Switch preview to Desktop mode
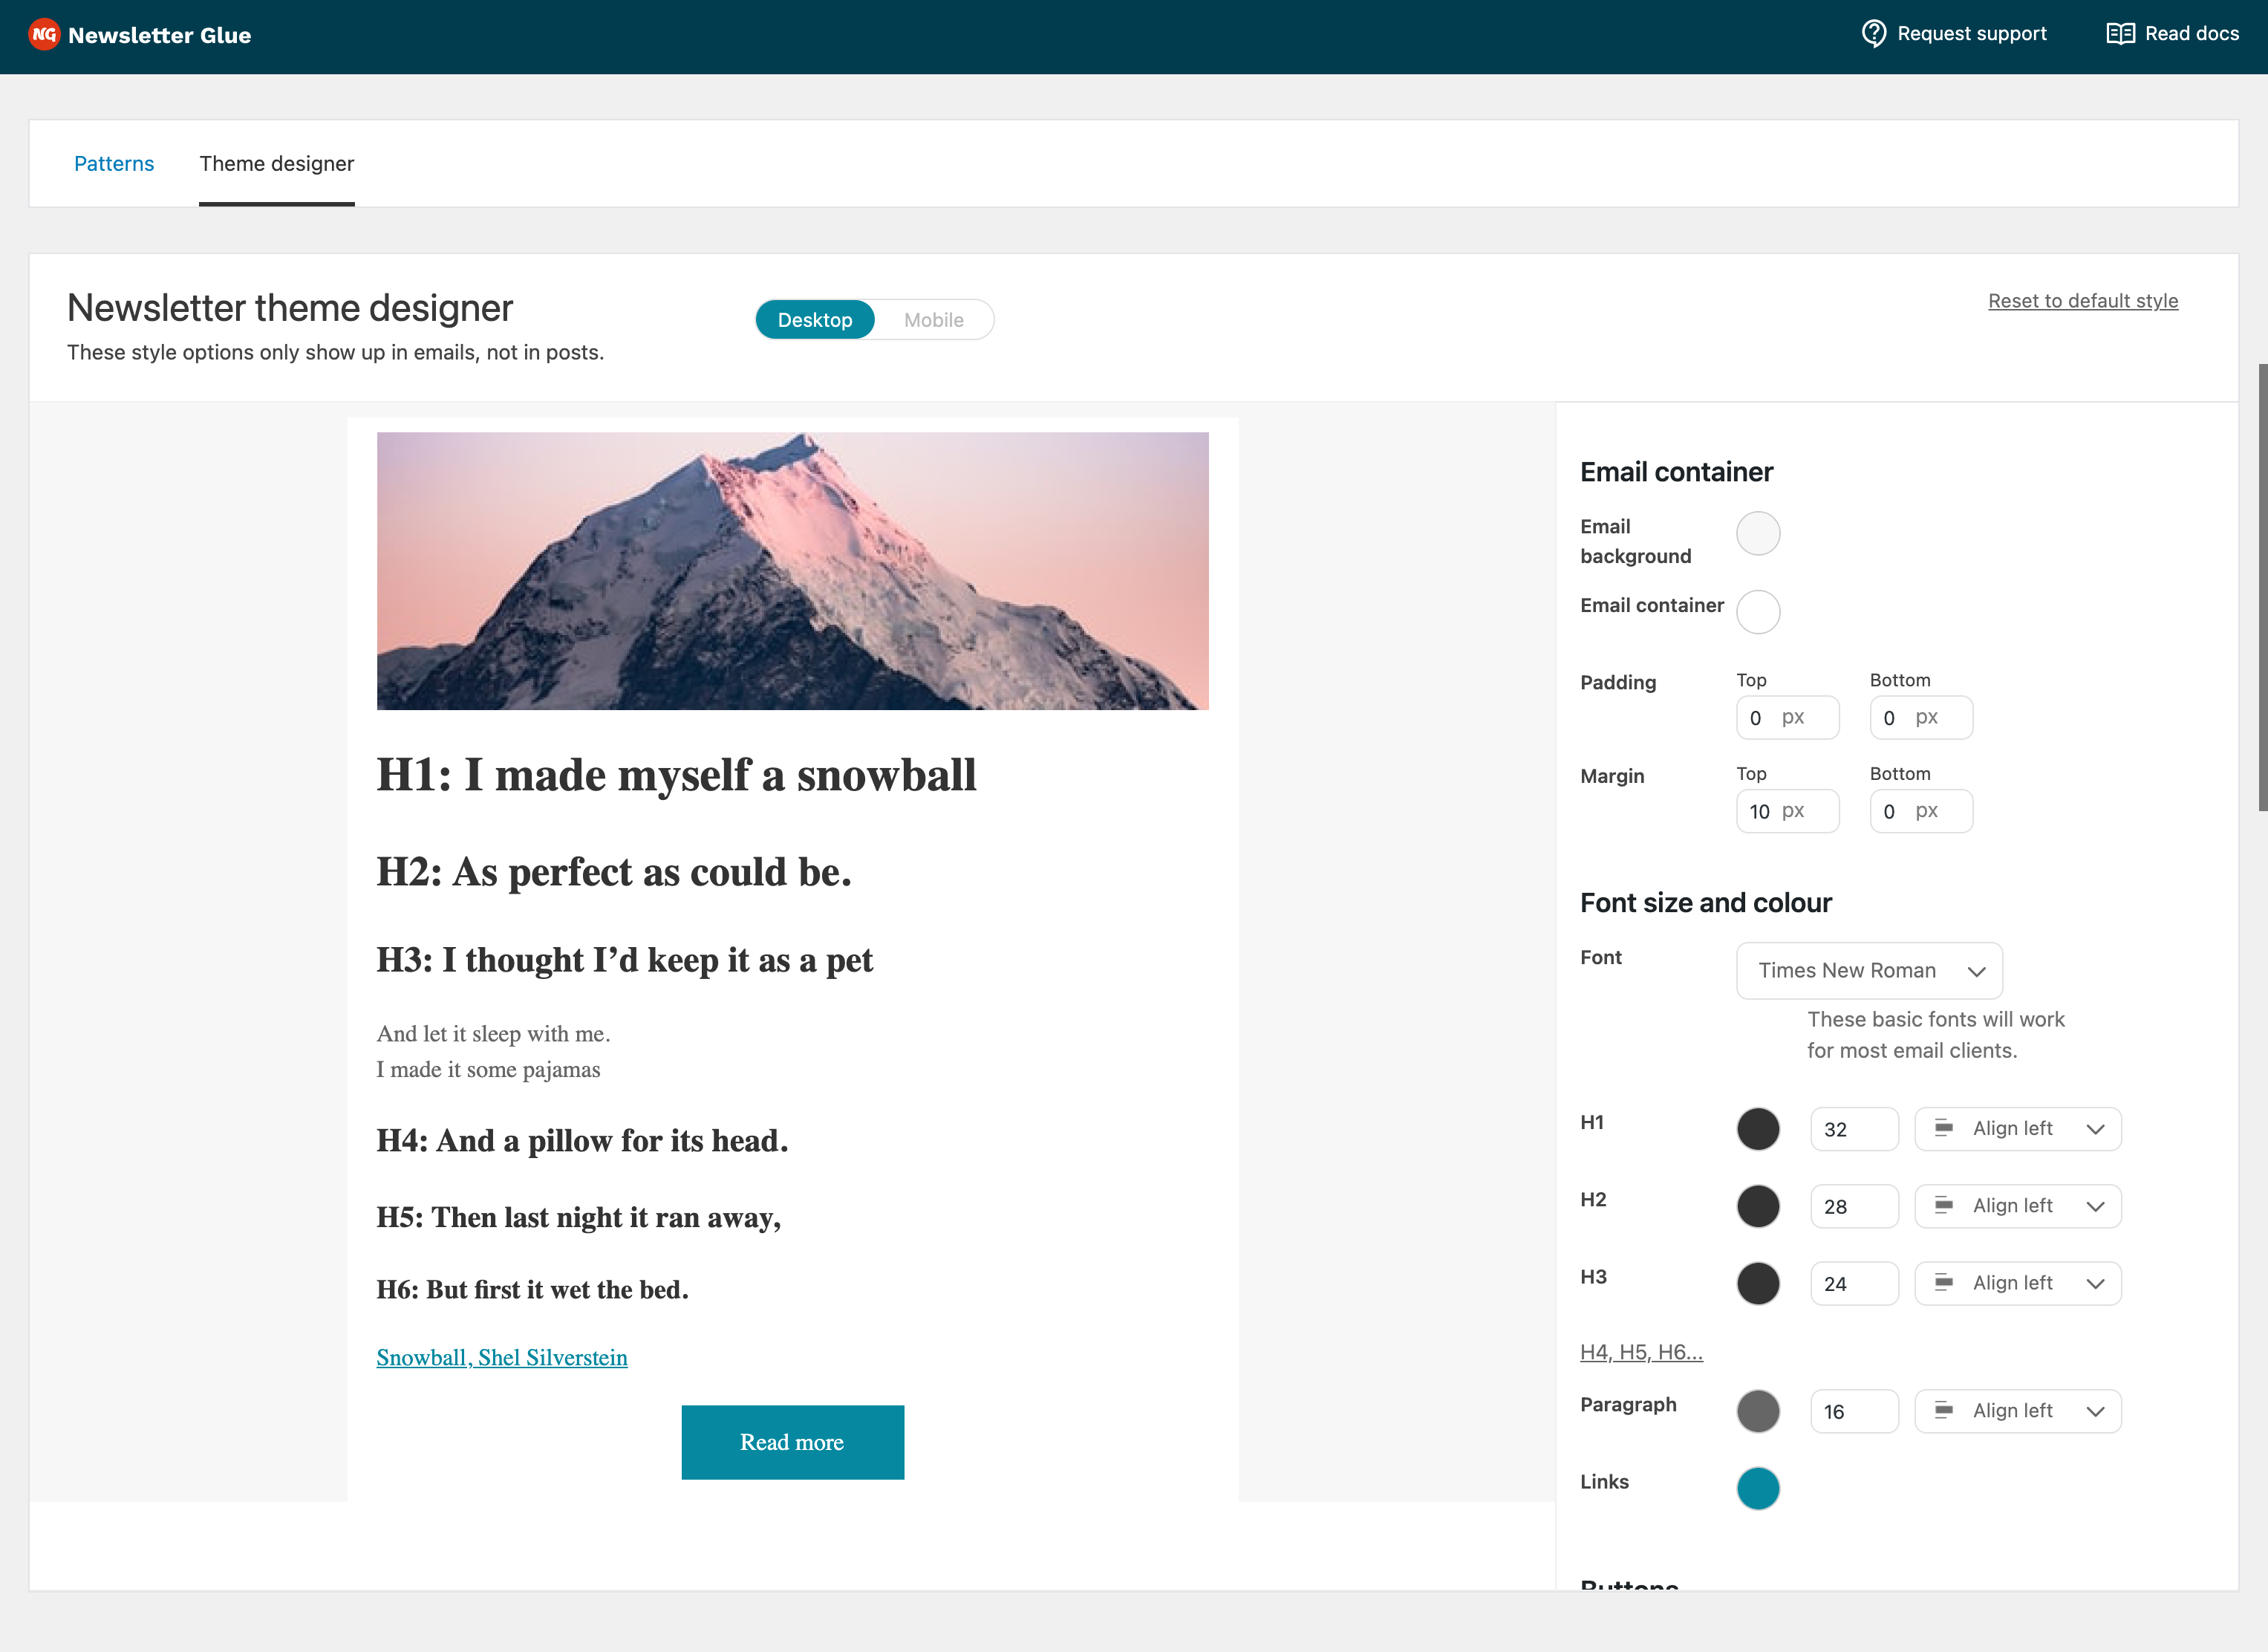2268x1652 pixels. pyautogui.click(x=815, y=320)
